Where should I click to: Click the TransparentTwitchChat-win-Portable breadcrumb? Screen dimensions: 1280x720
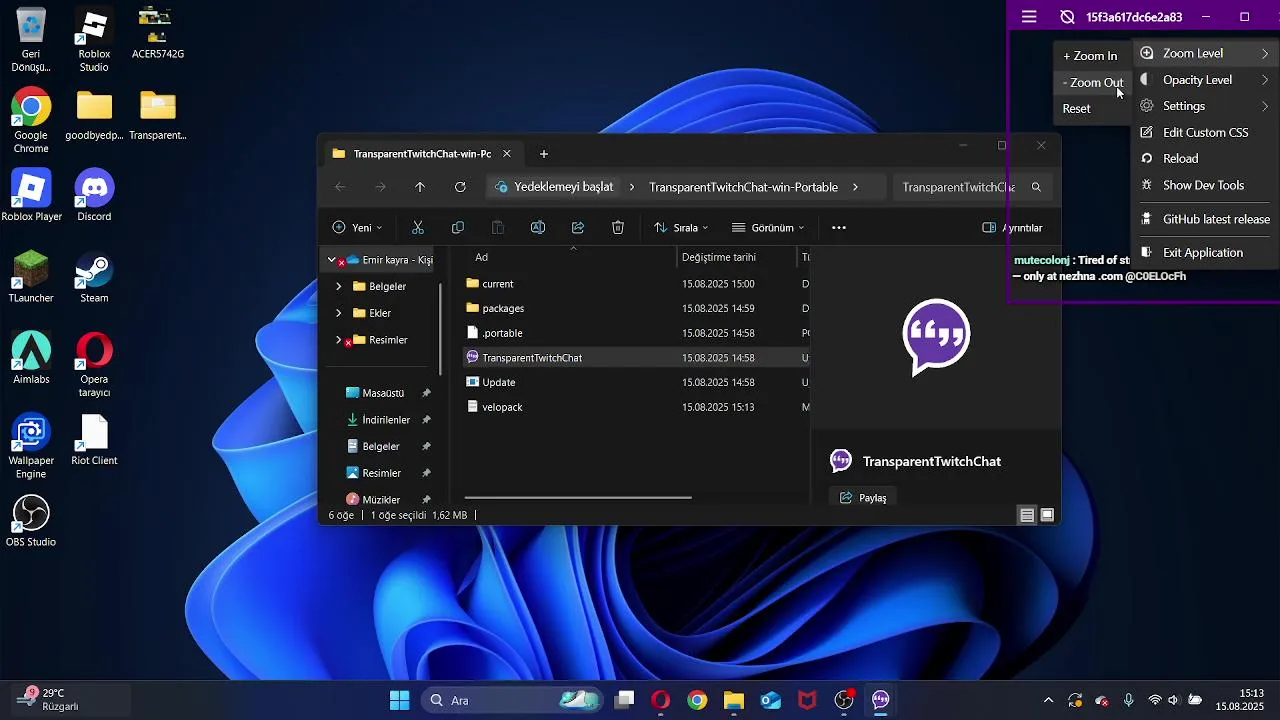743,187
